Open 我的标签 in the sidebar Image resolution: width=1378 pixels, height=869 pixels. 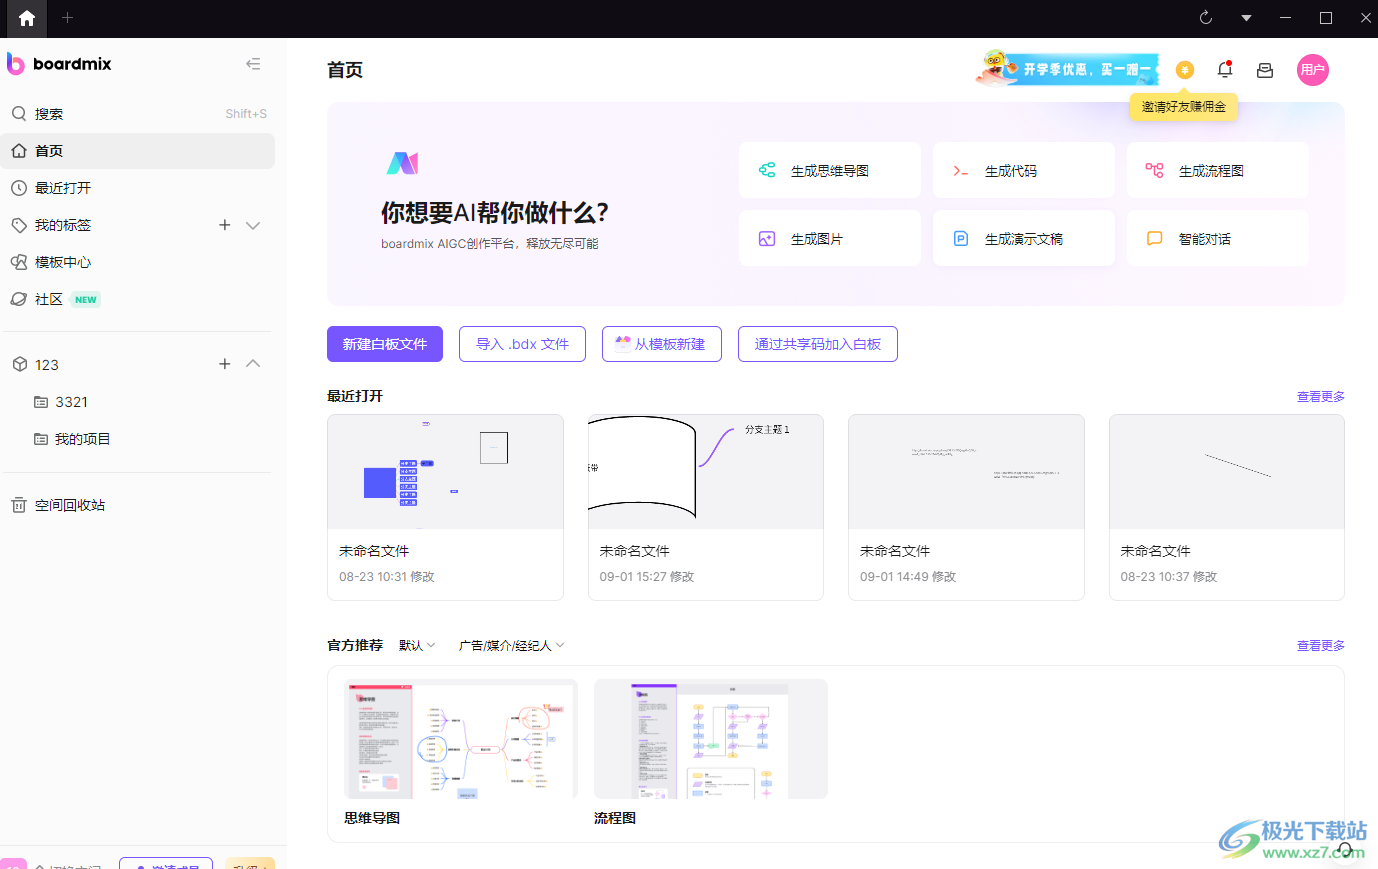pos(63,225)
